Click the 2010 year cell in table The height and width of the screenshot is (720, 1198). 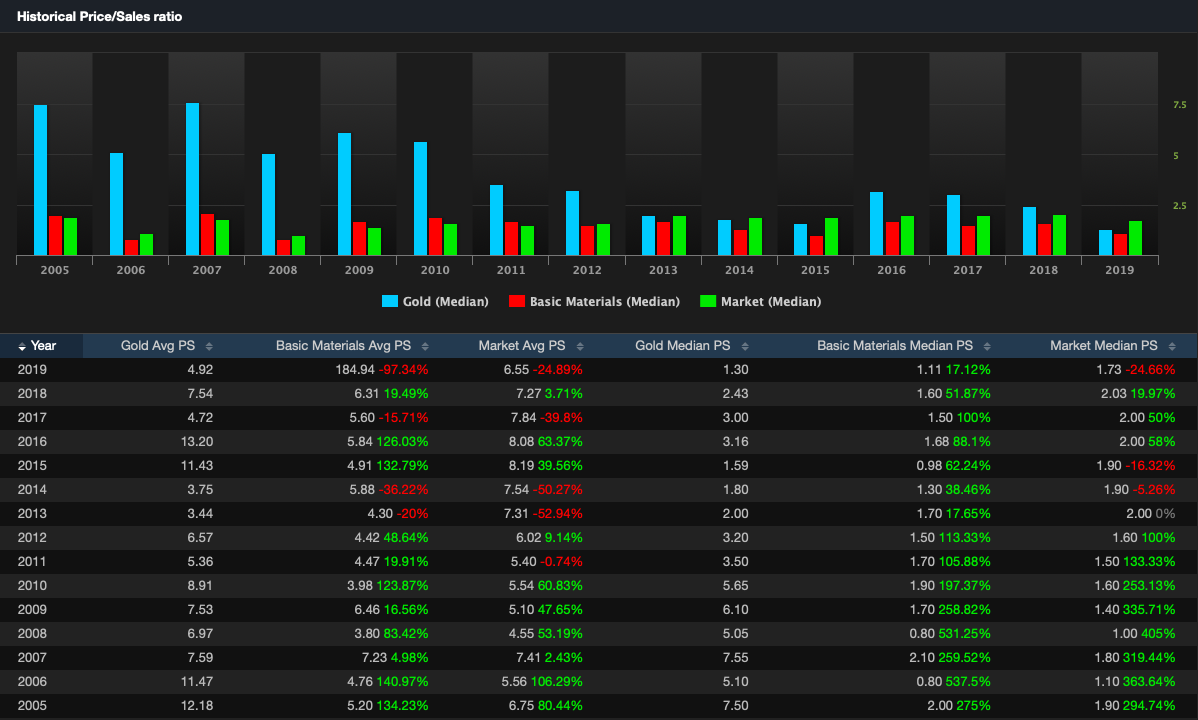[x=32, y=585]
